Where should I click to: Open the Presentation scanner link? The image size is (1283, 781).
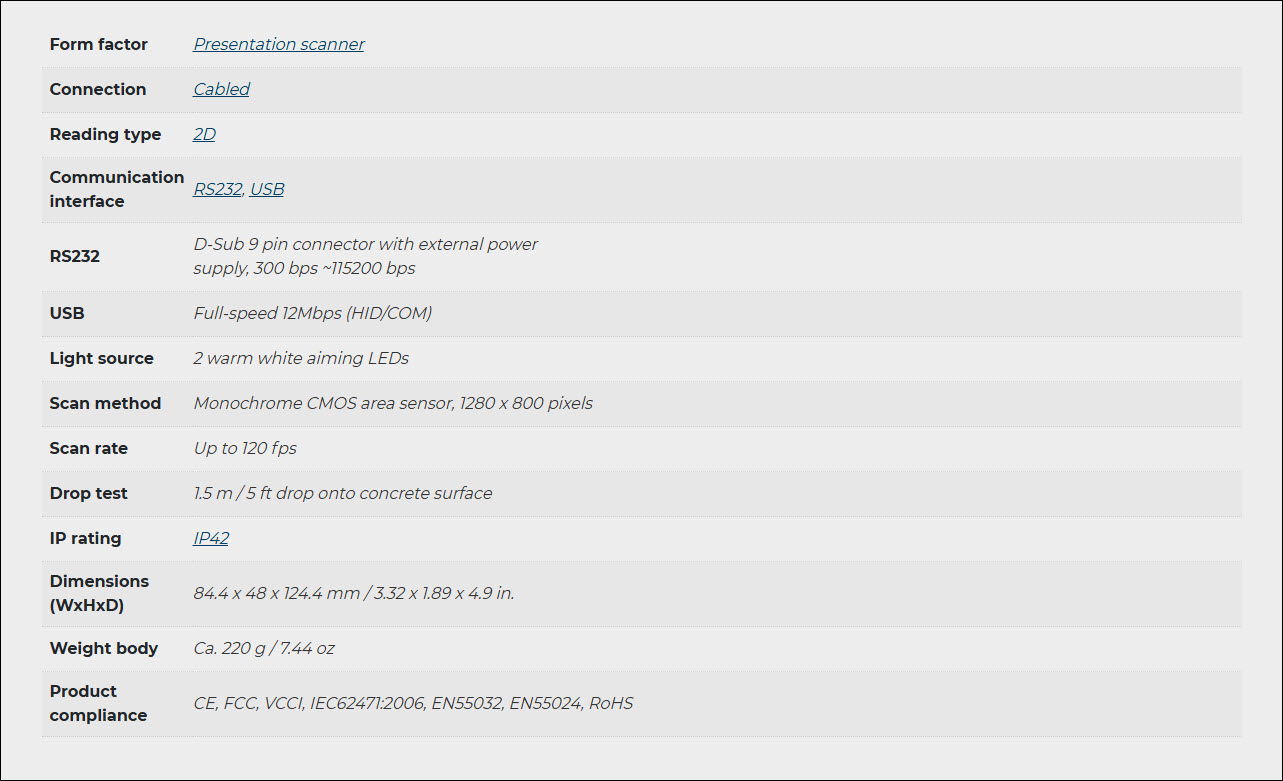click(x=279, y=44)
